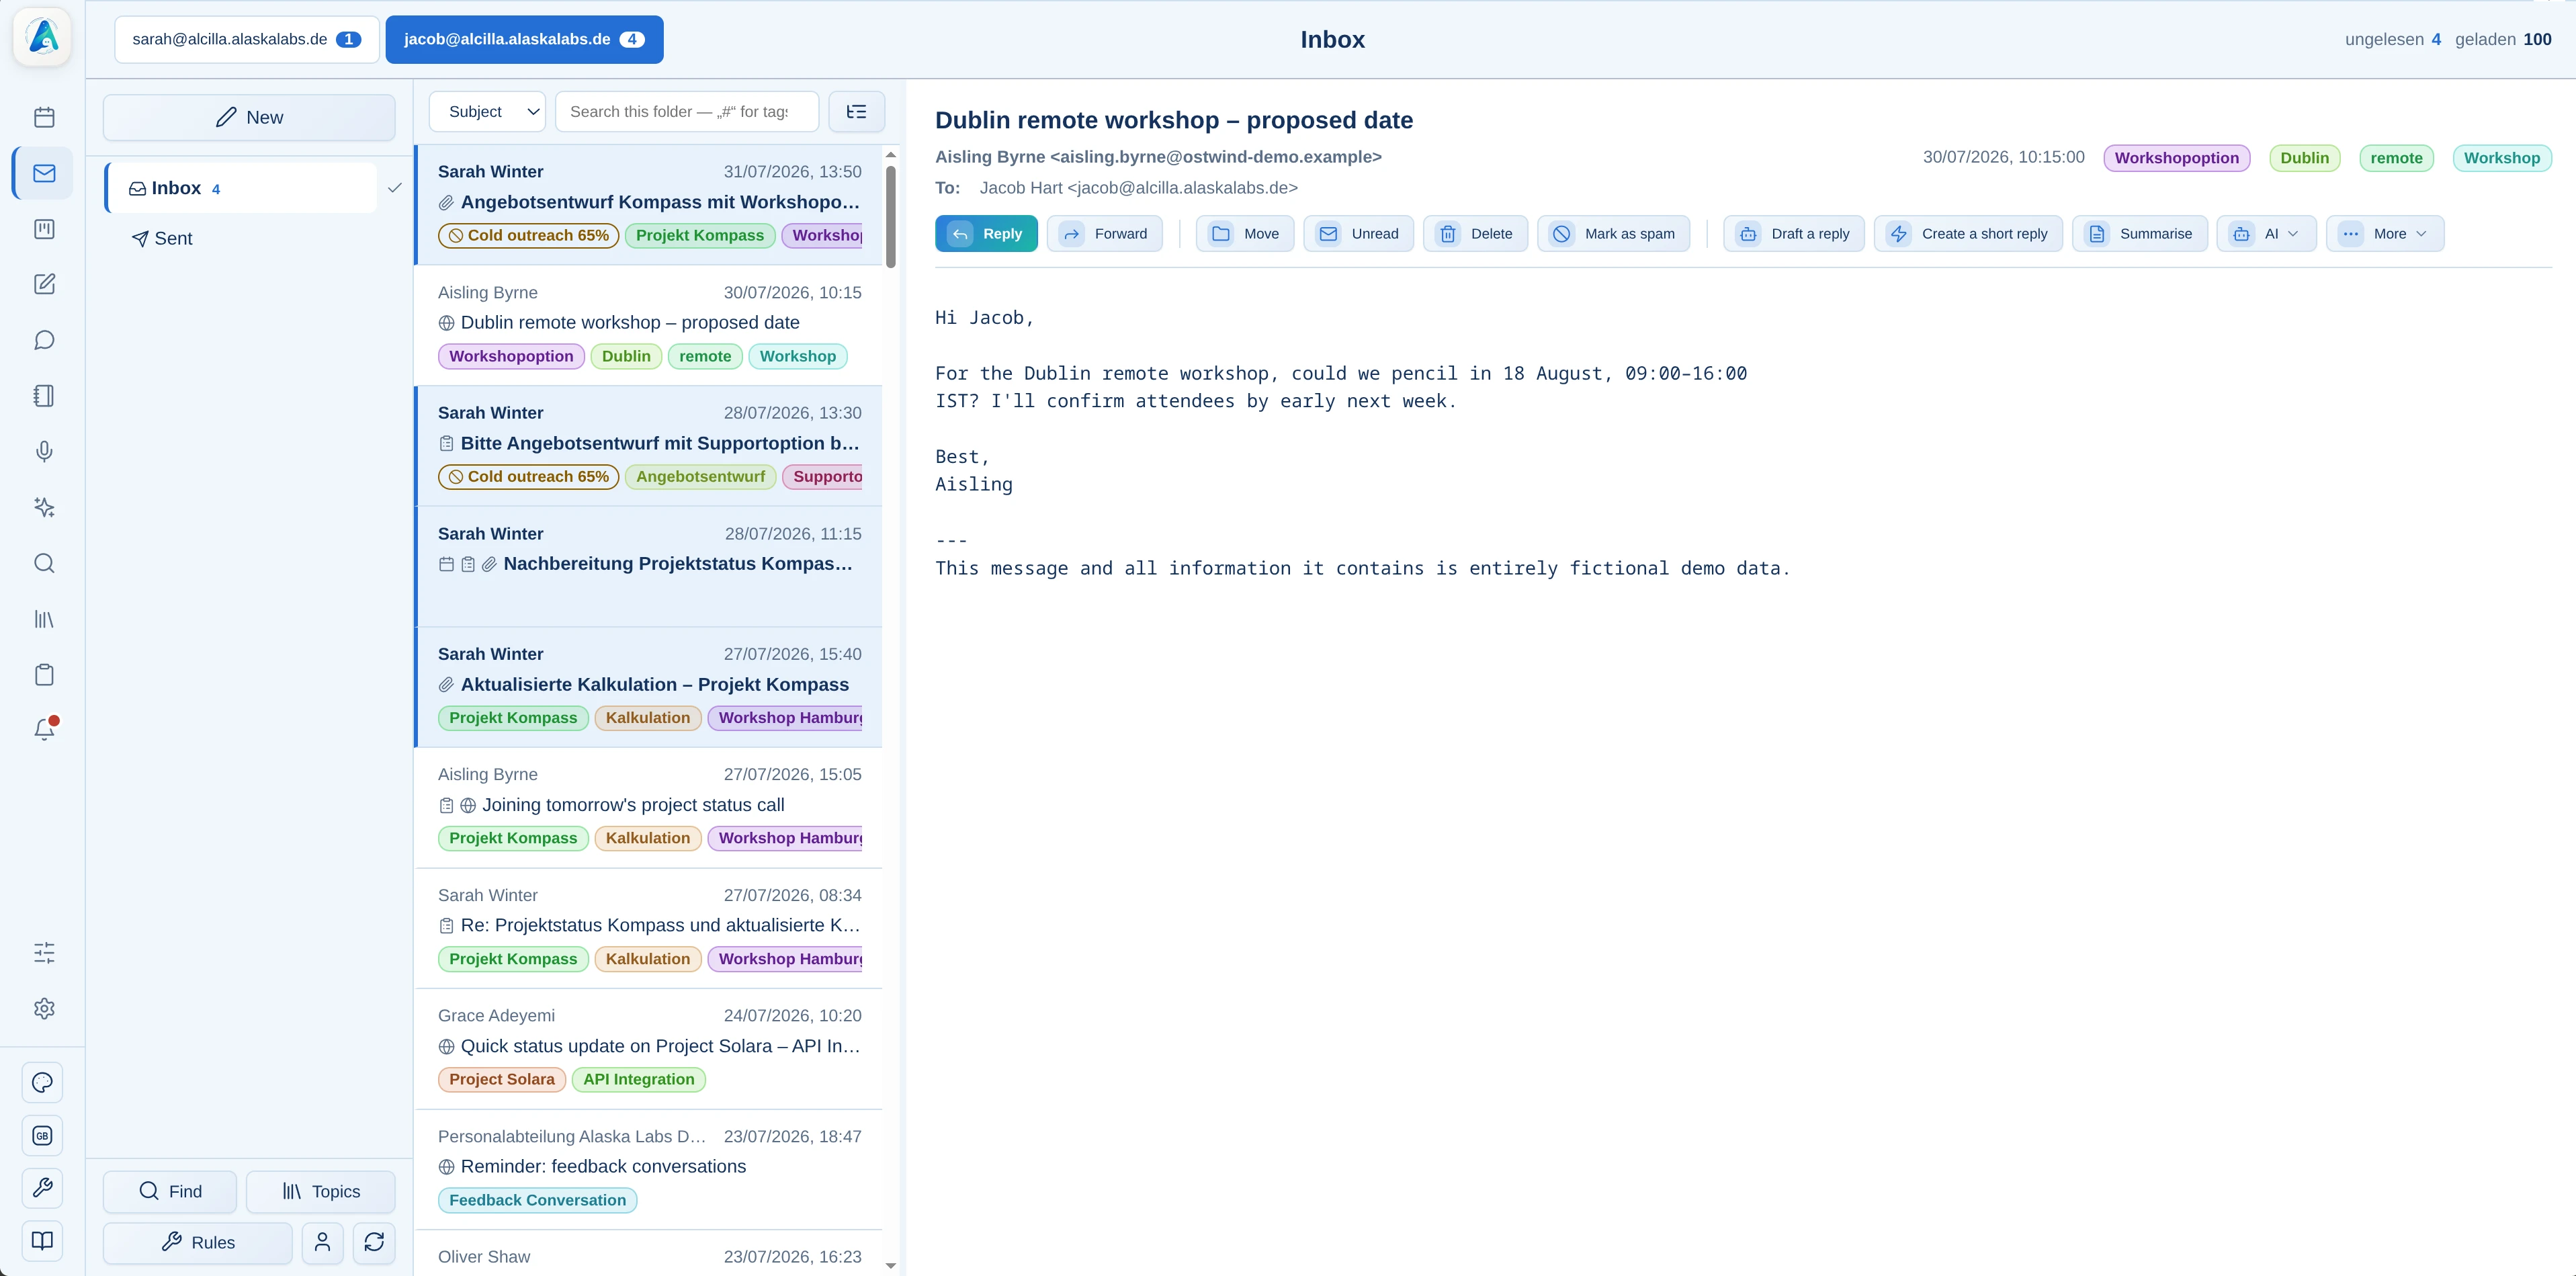The width and height of the screenshot is (2576, 1276).
Task: Open the settings gear in sidebar
Action: 44,1009
